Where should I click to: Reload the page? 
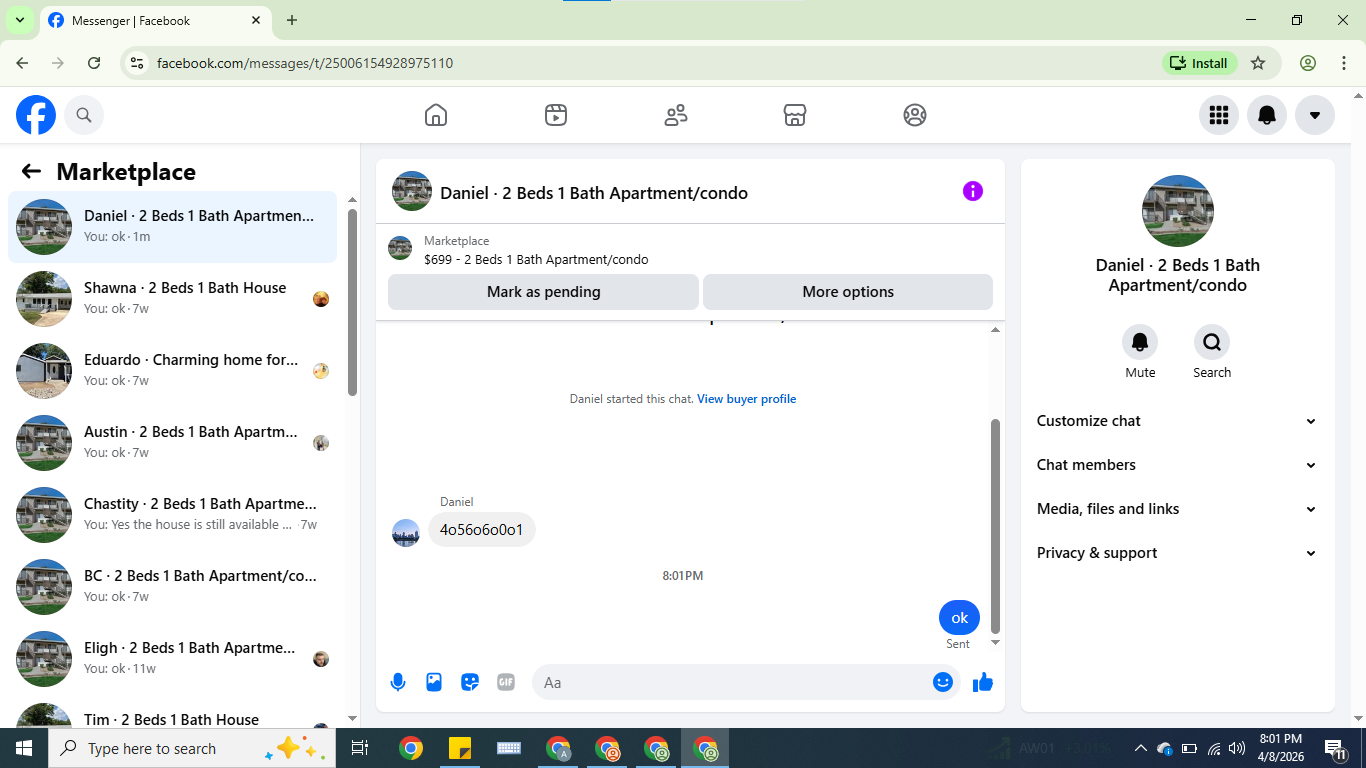(x=94, y=63)
